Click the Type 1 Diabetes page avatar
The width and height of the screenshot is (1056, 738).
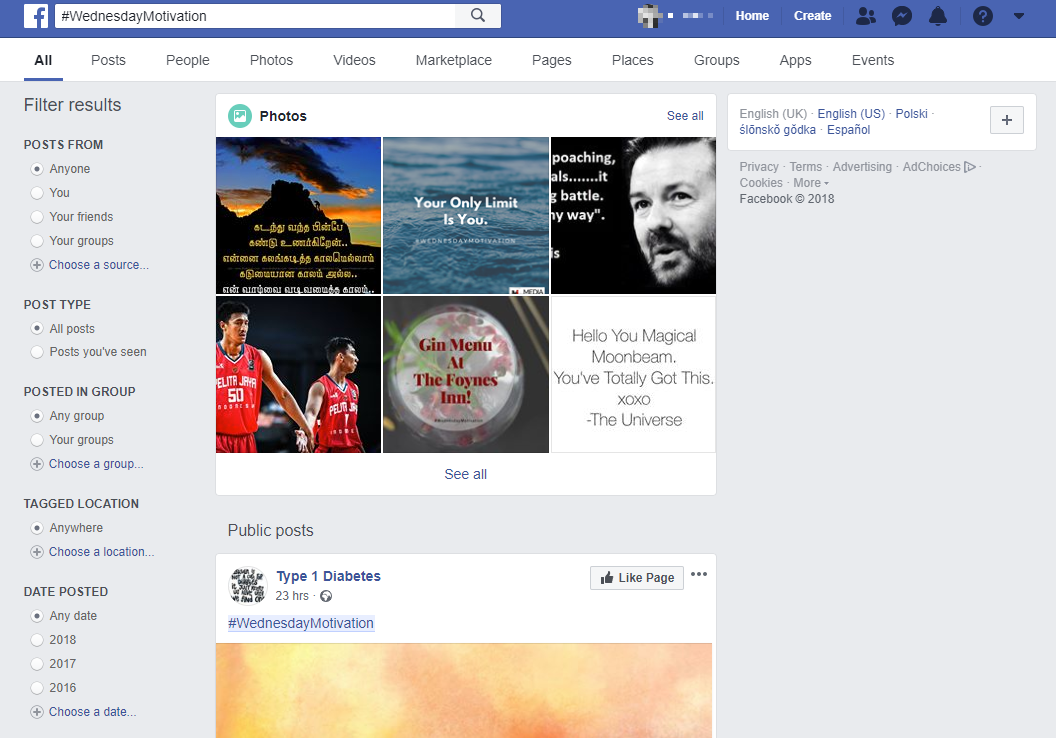point(248,585)
